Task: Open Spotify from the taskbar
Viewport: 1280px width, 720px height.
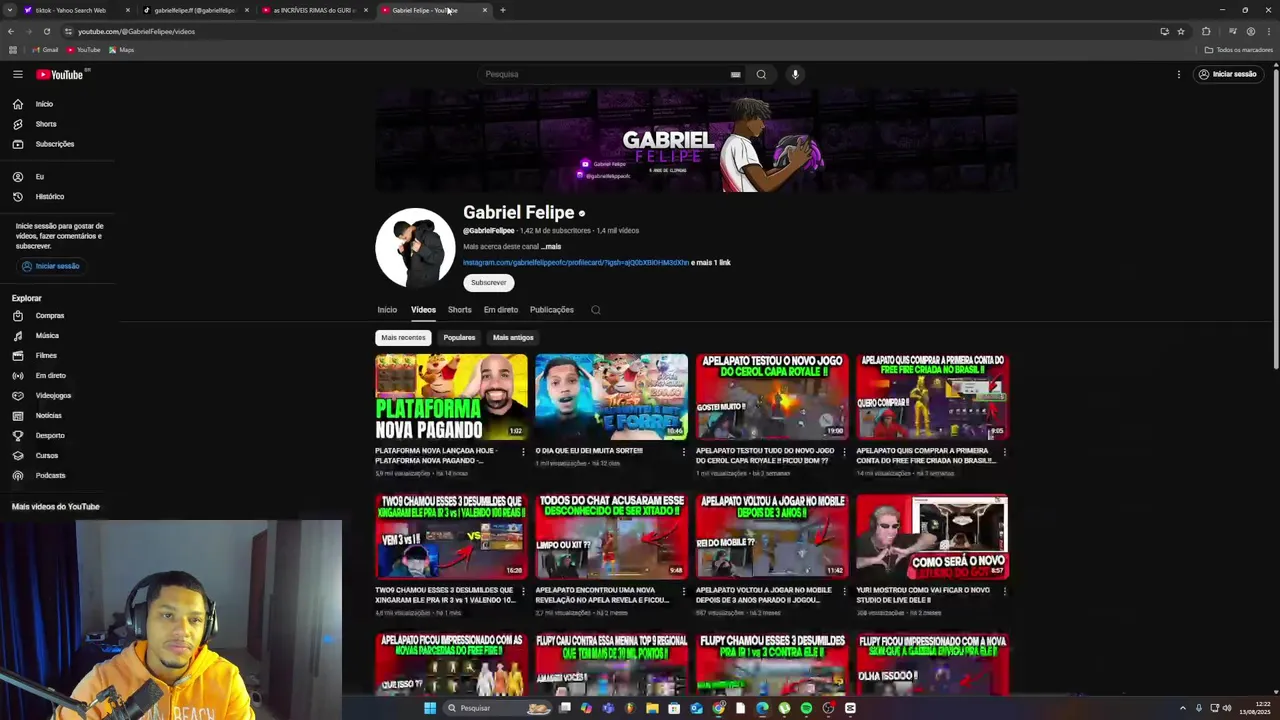Action: tap(806, 708)
